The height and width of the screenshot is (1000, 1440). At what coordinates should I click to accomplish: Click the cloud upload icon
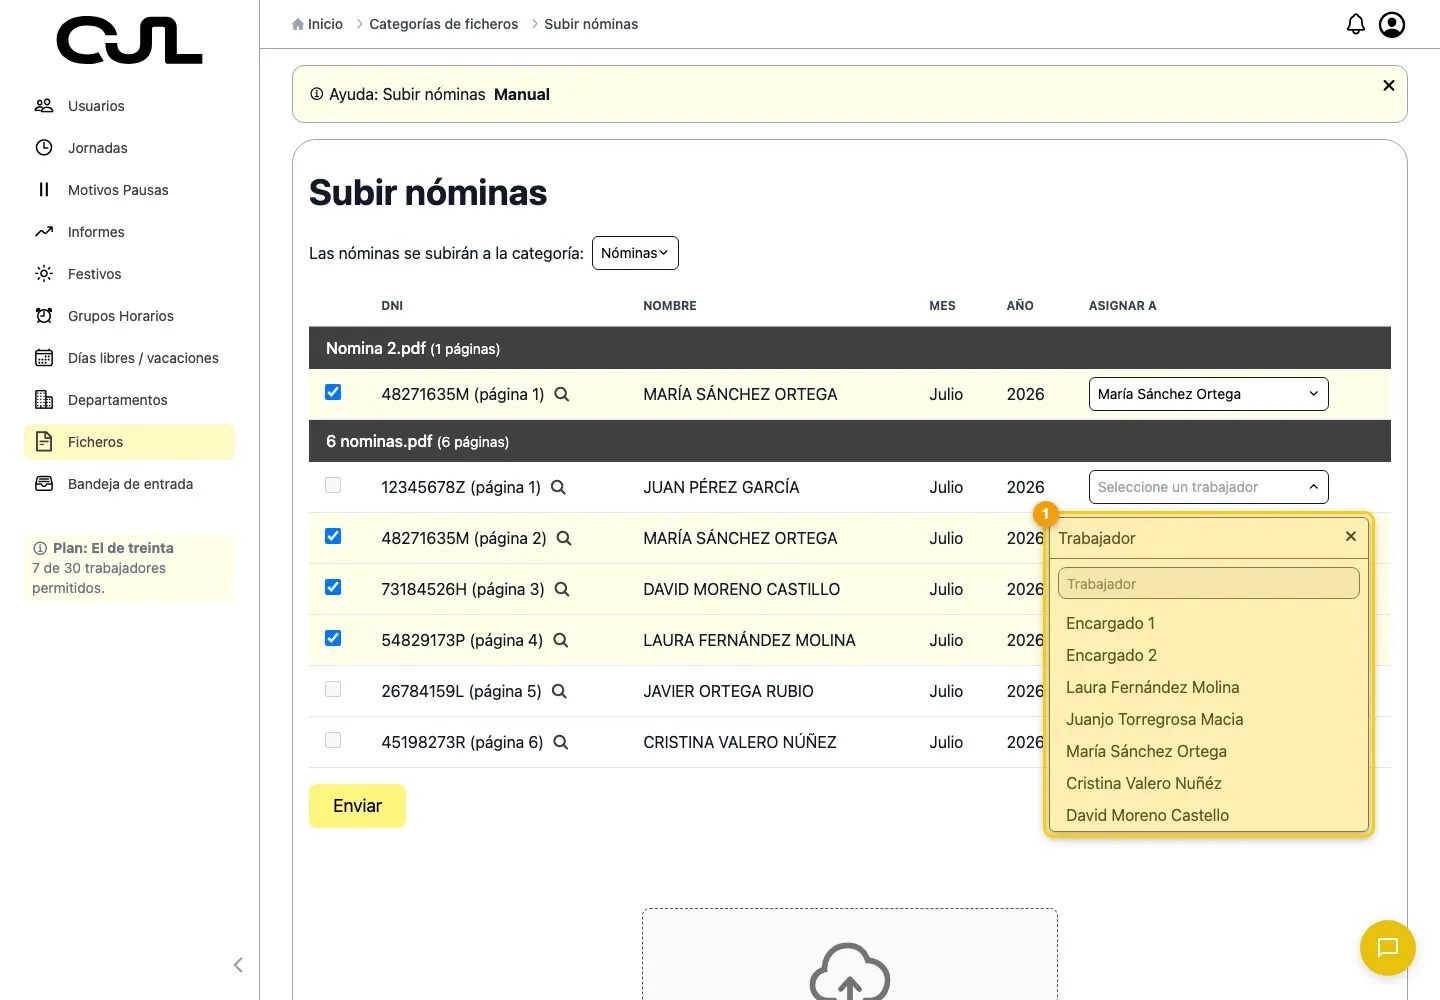point(850,971)
